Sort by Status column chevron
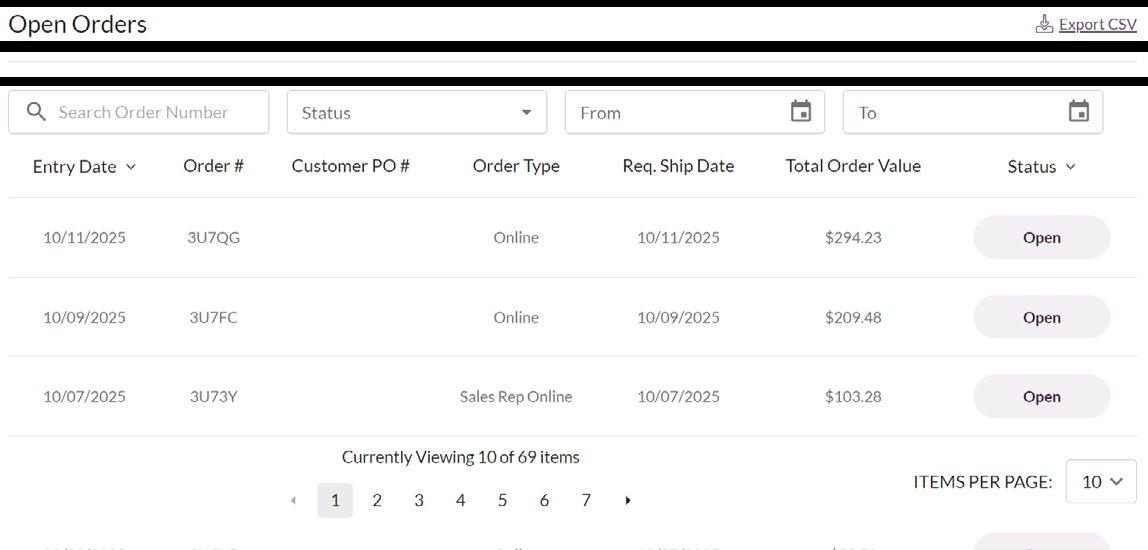The height and width of the screenshot is (550, 1148). [1071, 167]
